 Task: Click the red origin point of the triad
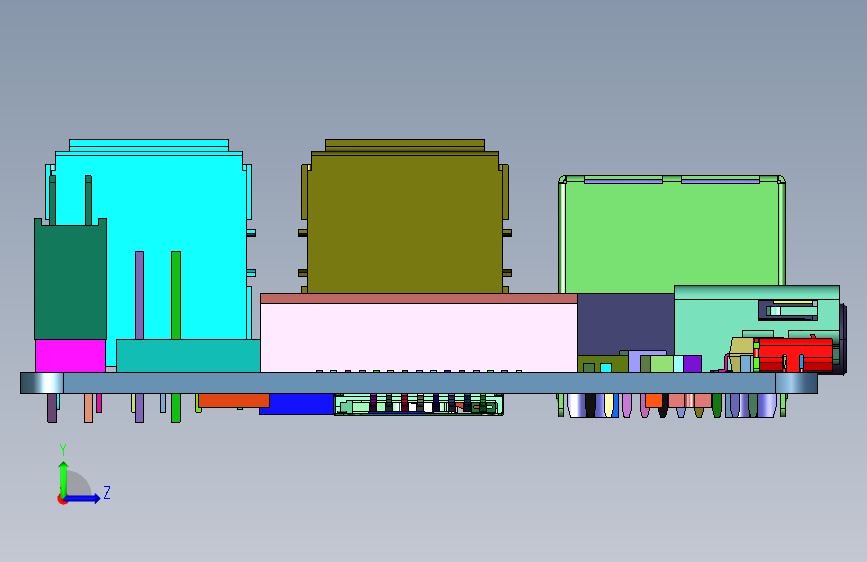tap(62, 499)
